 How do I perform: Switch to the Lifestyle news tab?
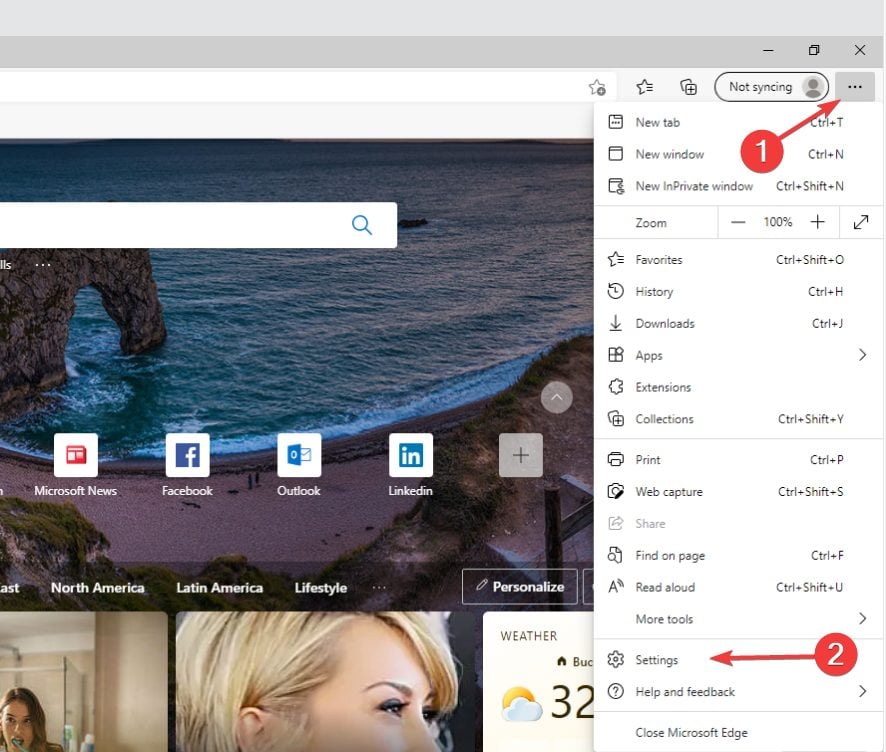320,588
